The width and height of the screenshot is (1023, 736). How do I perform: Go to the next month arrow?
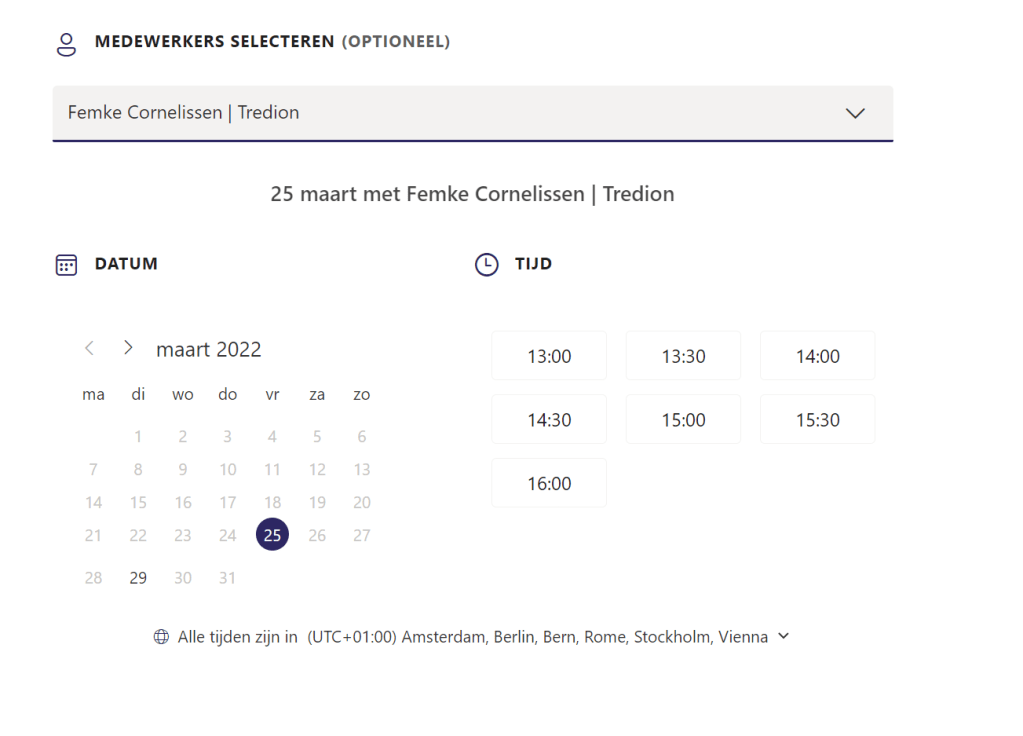128,348
